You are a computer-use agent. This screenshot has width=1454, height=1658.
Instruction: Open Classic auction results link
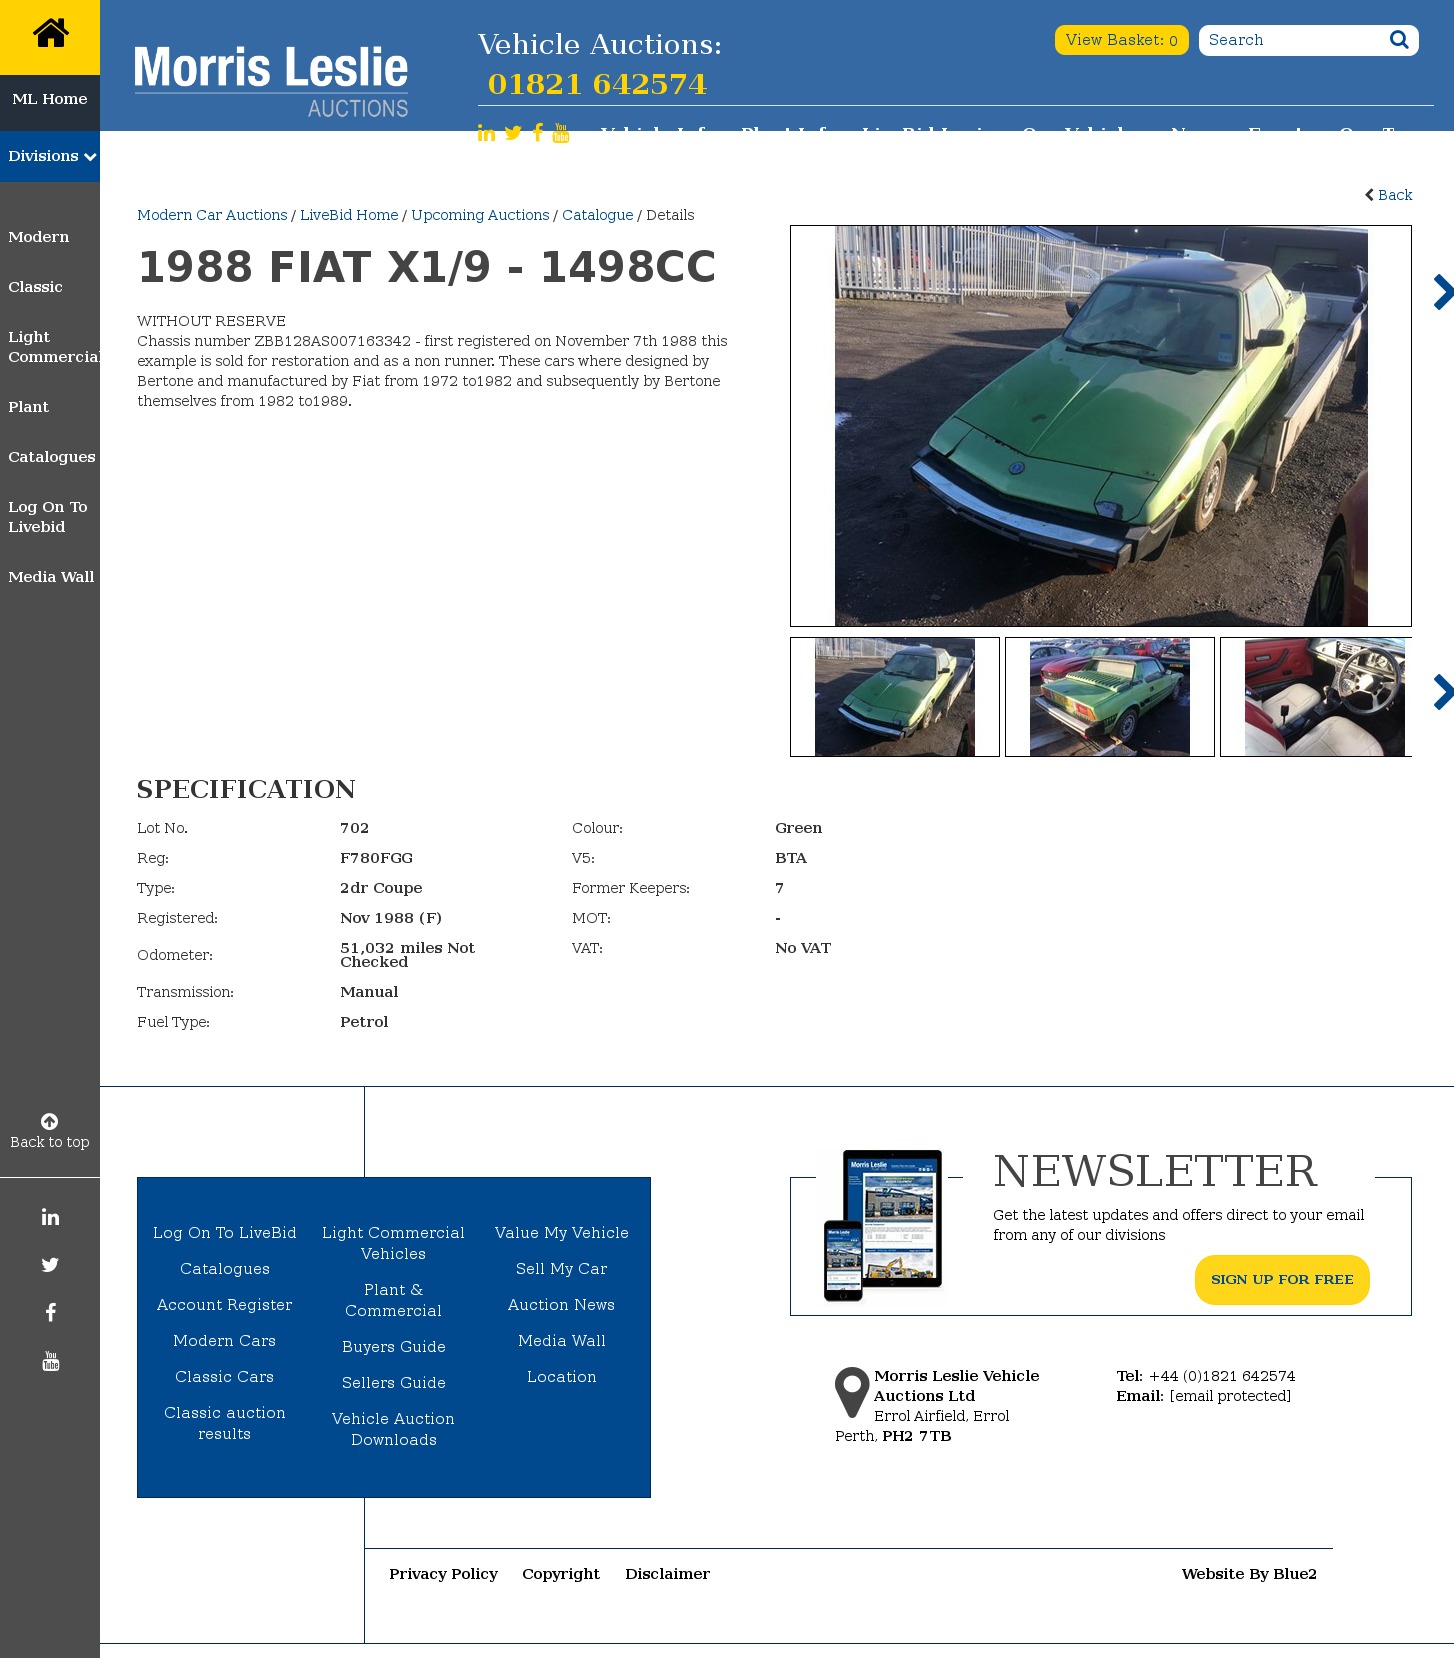225,1423
